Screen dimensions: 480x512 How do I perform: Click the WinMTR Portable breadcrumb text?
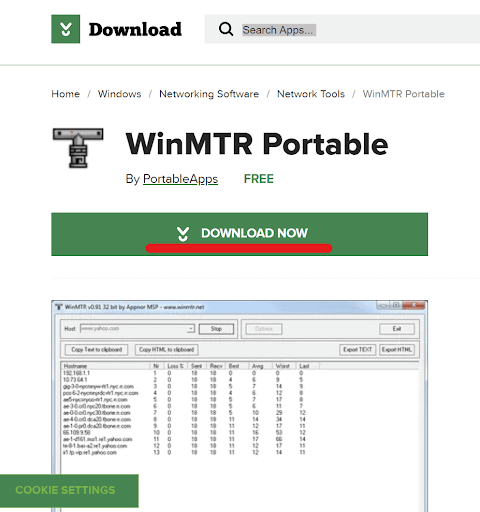[403, 94]
